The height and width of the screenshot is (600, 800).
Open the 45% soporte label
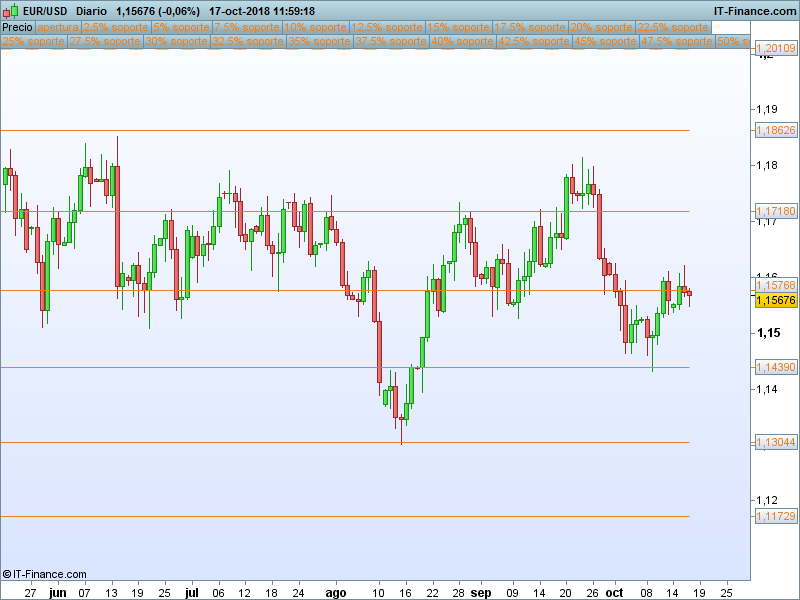coord(605,41)
